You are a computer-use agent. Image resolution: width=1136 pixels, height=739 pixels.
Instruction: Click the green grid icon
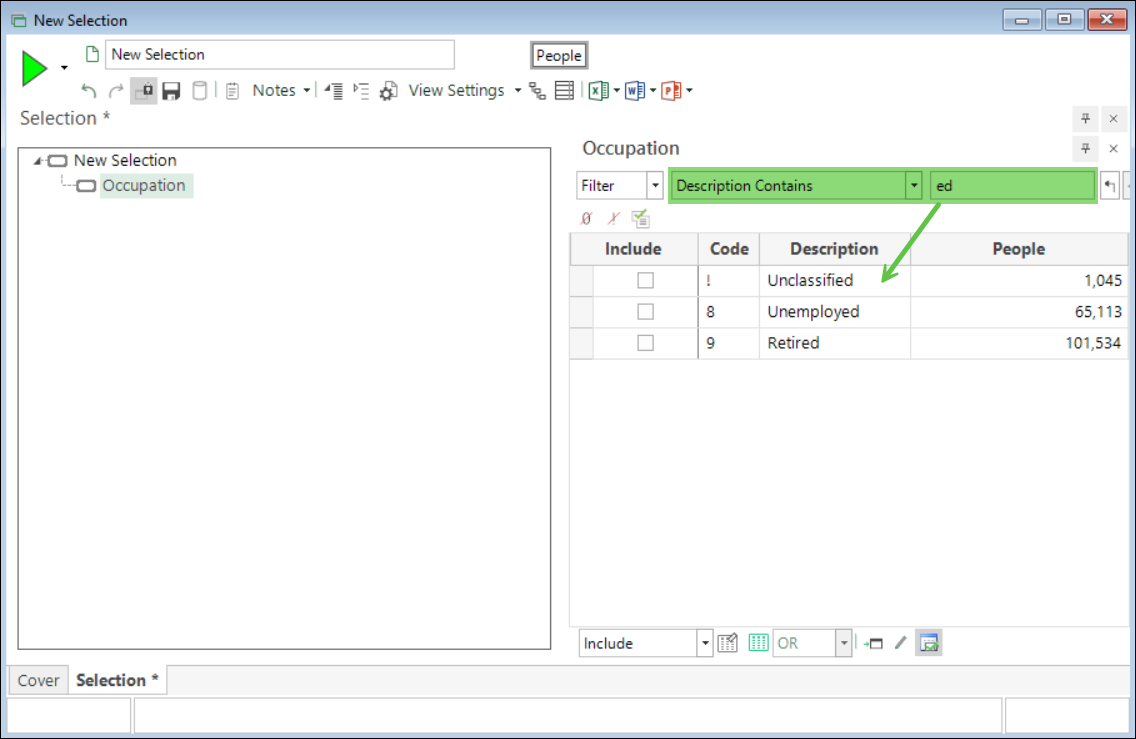[759, 643]
